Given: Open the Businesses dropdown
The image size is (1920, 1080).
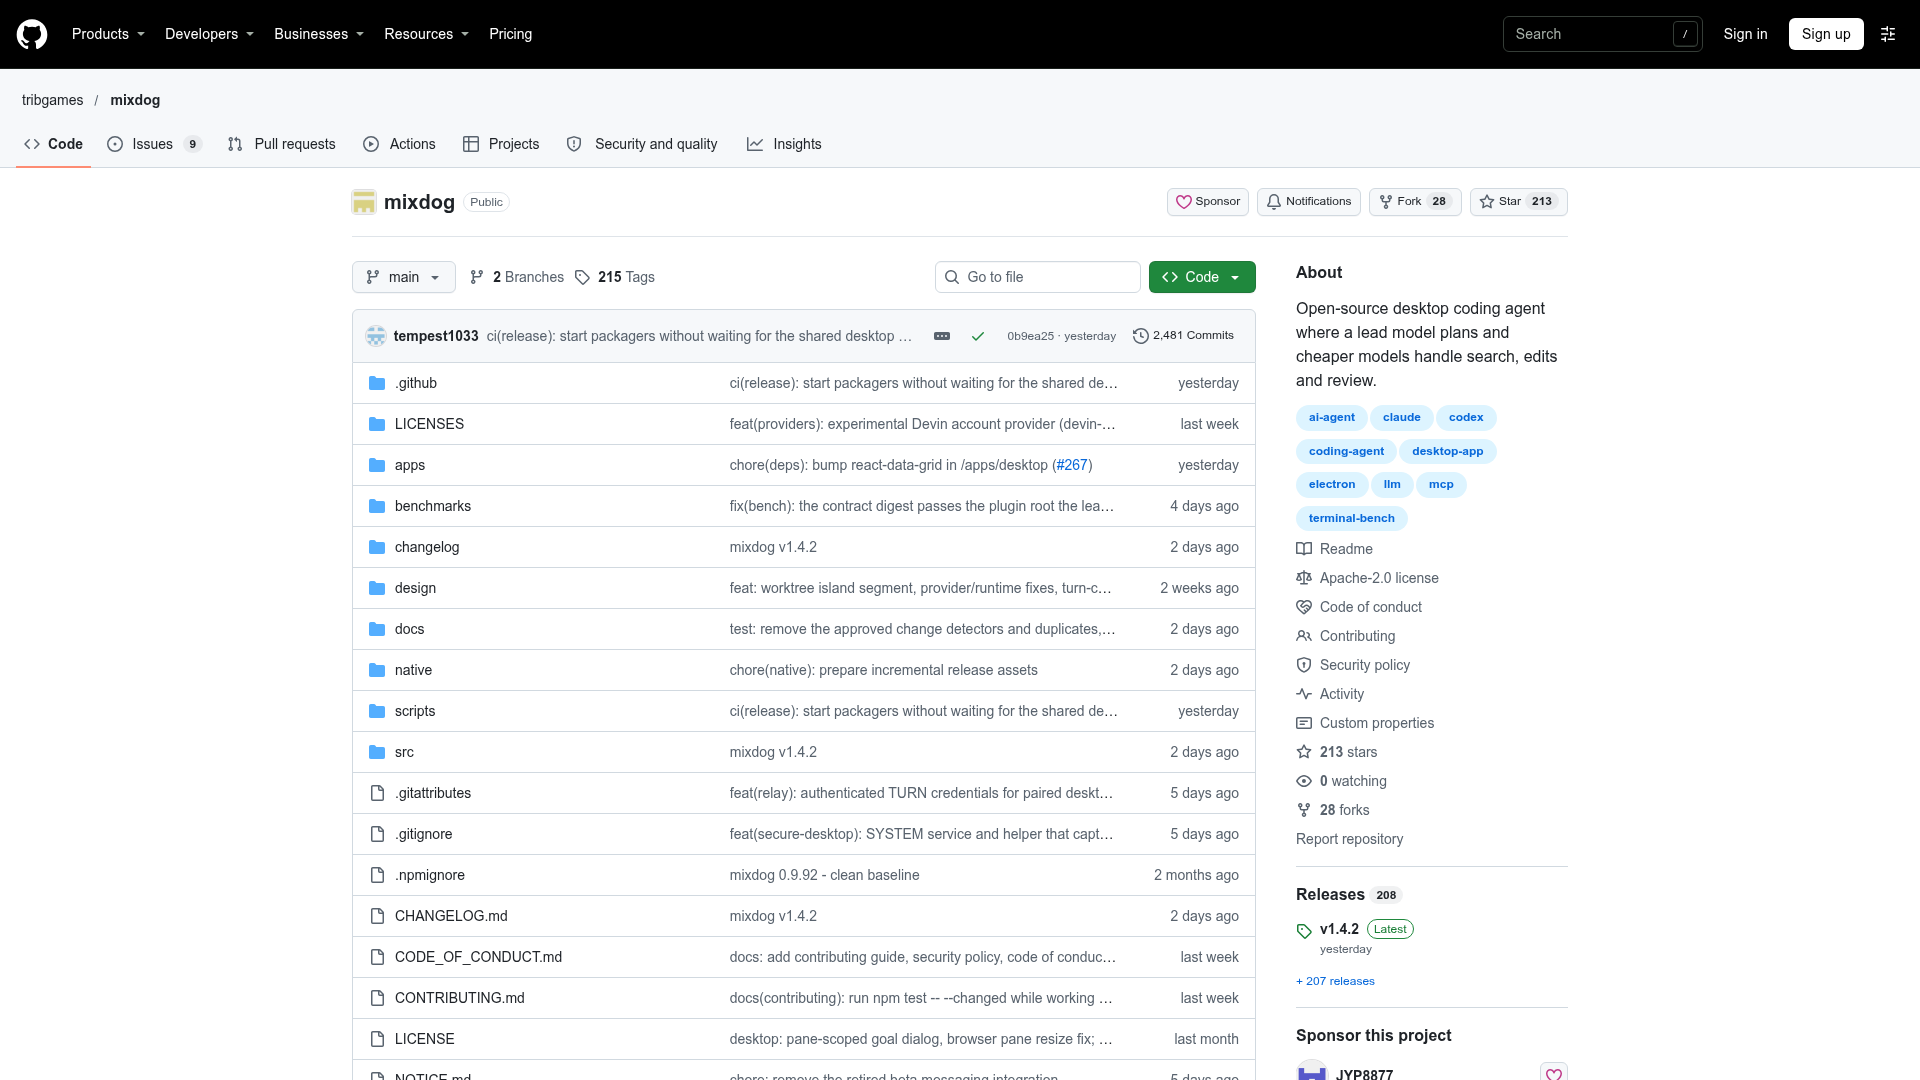Looking at the screenshot, I should click(x=319, y=34).
